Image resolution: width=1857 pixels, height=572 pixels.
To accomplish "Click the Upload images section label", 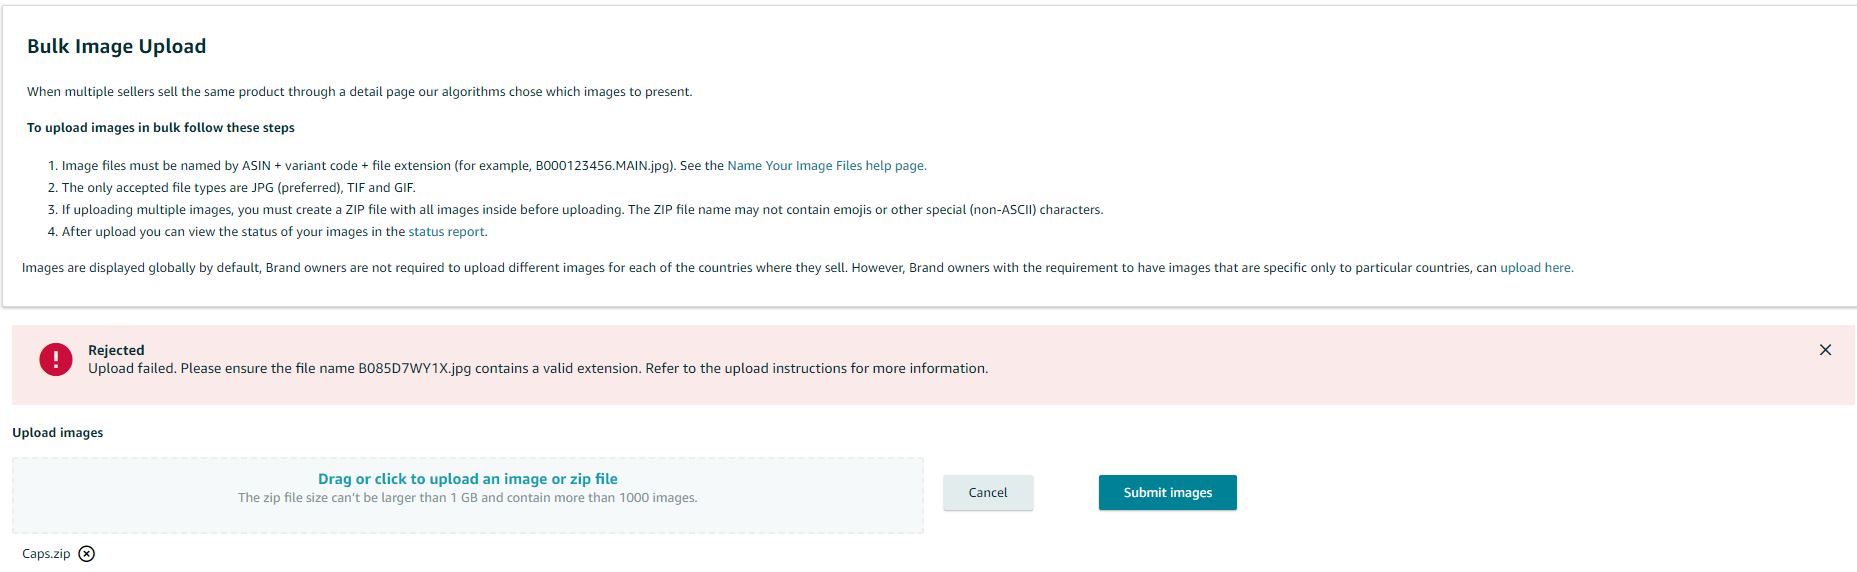I will [58, 433].
